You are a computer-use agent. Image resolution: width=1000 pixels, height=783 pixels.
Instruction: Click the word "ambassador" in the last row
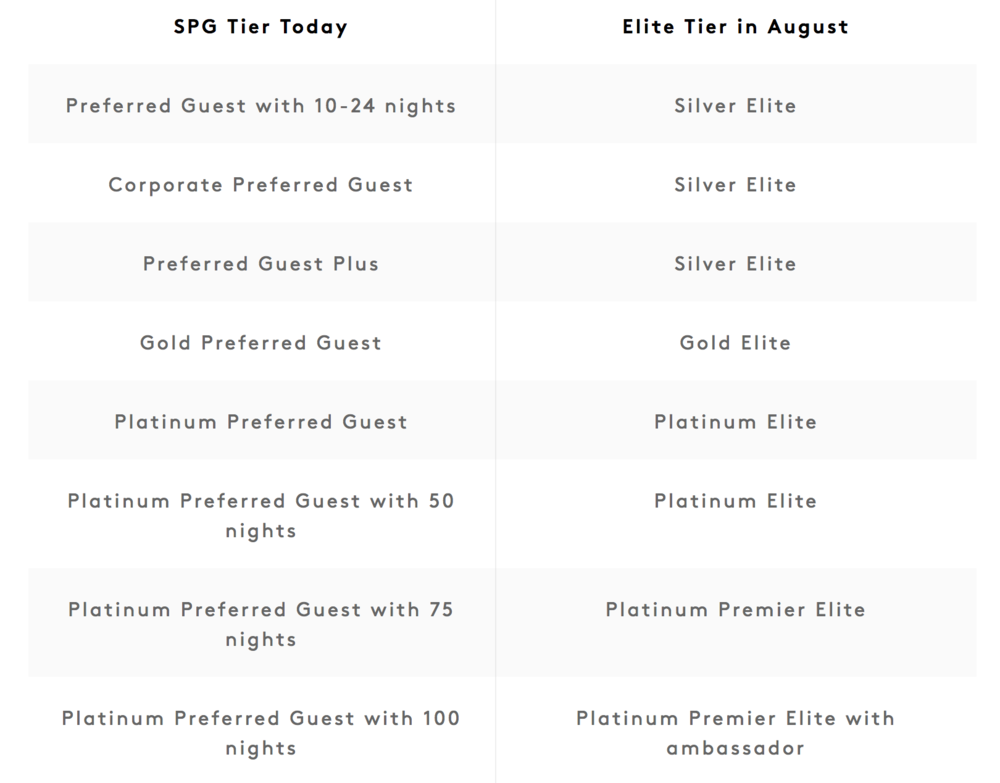735,748
